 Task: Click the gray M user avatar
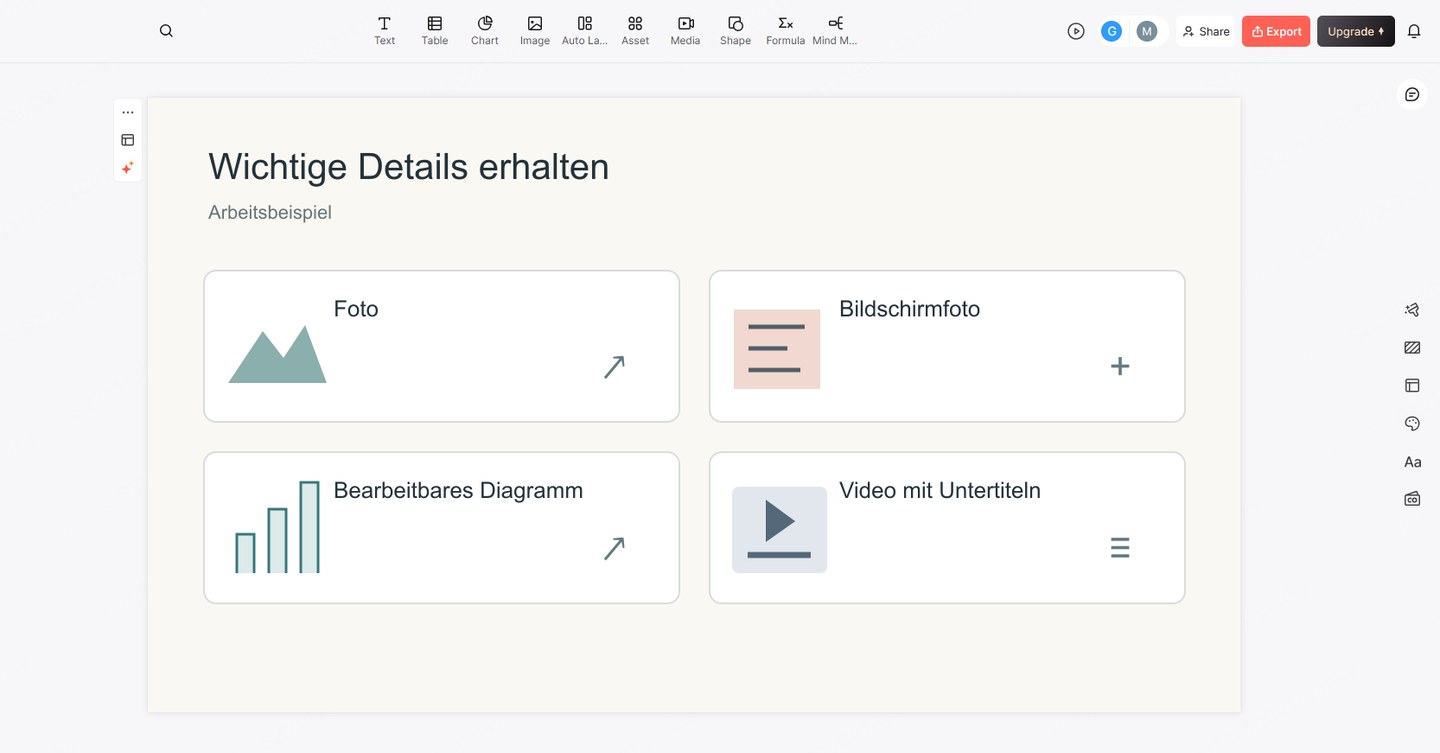coord(1147,31)
